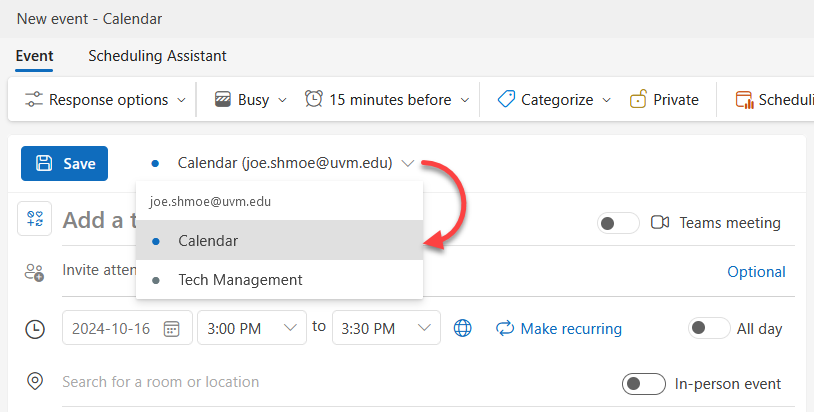Select Tech Management from calendar list

point(240,280)
